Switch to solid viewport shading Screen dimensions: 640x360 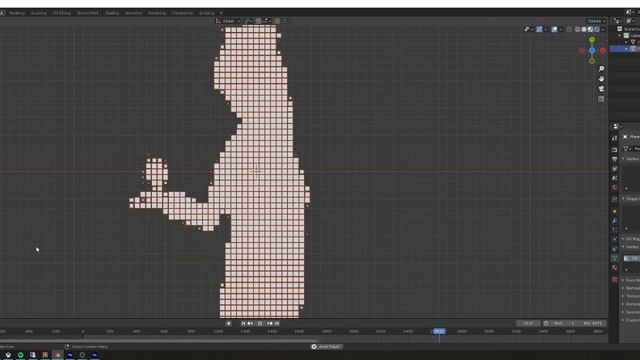pyautogui.click(x=584, y=29)
